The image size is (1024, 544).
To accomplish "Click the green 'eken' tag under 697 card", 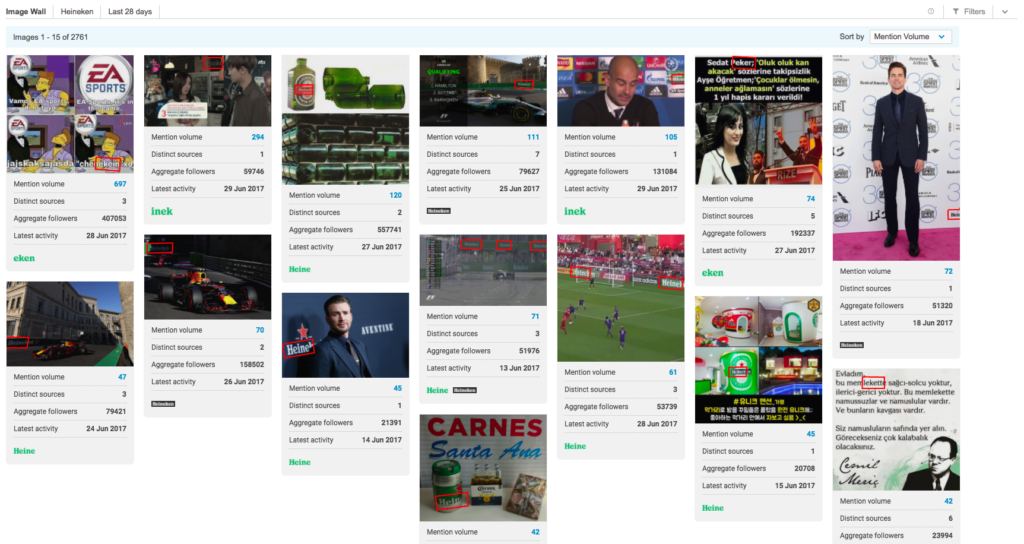I will 24,258.
